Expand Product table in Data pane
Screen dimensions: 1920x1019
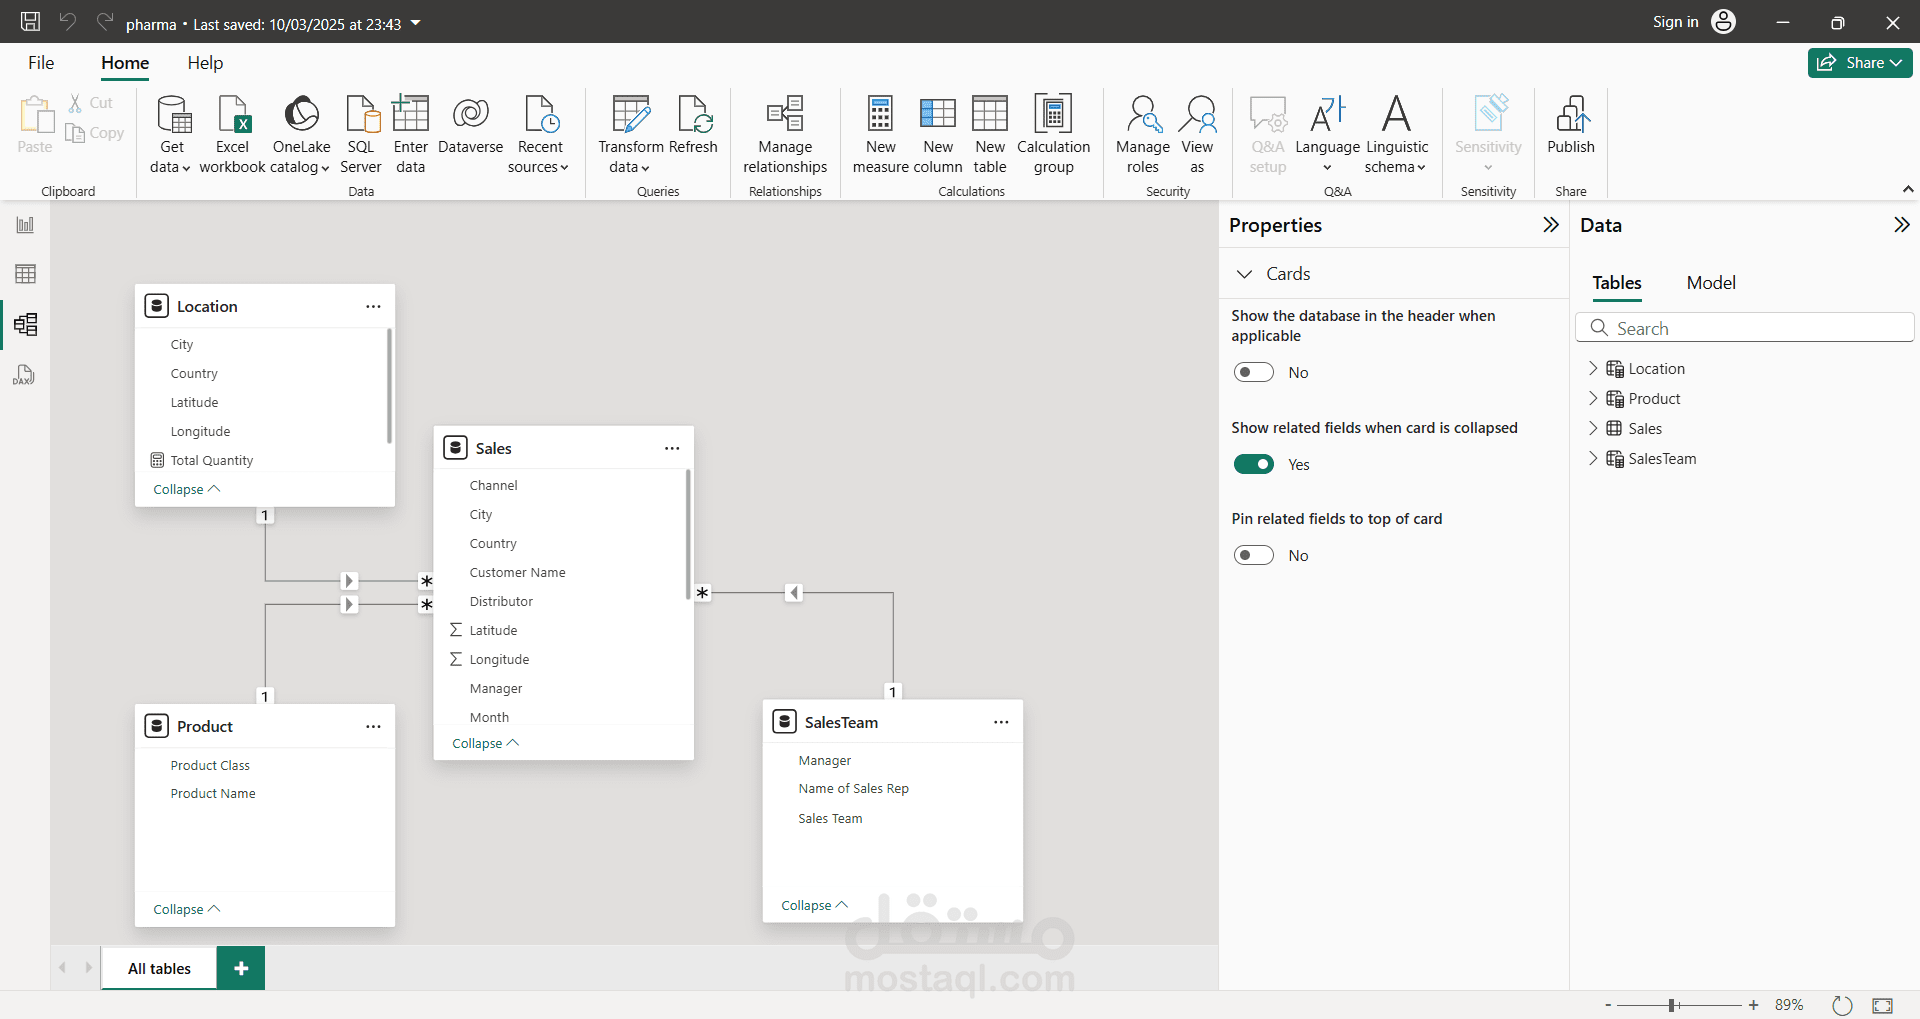1593,399
